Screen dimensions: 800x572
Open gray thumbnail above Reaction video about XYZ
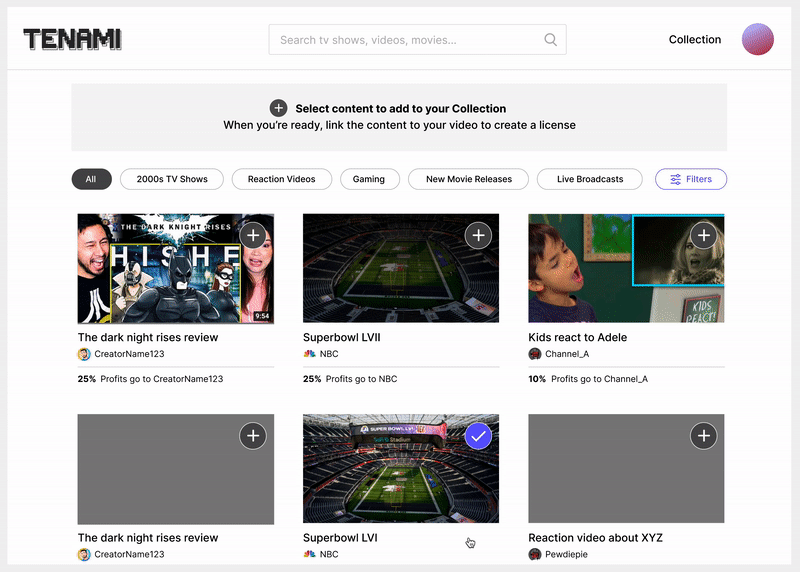[x=626, y=468]
